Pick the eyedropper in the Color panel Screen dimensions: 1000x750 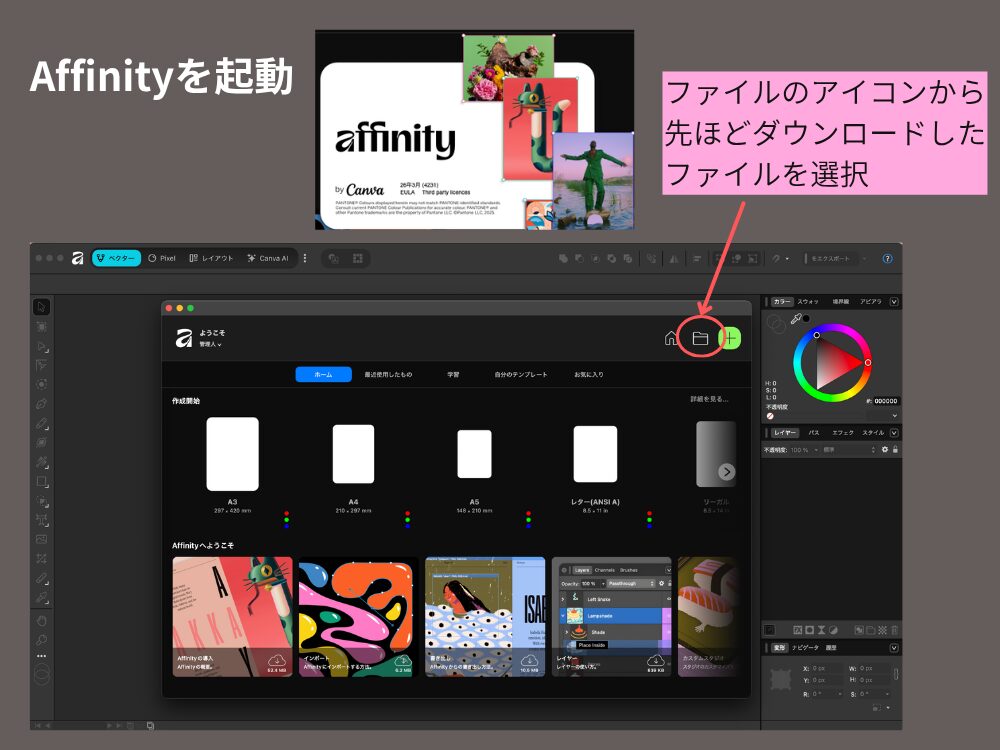795,318
